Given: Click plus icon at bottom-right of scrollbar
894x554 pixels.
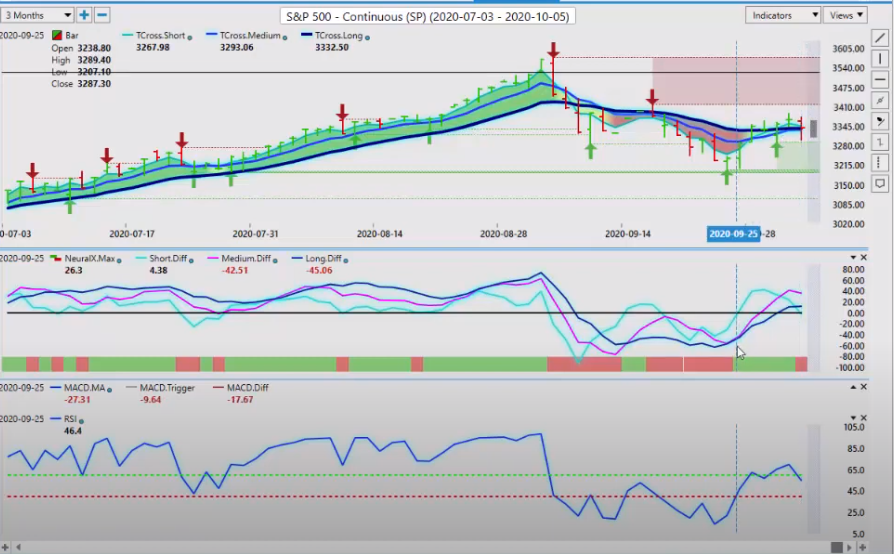Looking at the screenshot, I should (863, 547).
